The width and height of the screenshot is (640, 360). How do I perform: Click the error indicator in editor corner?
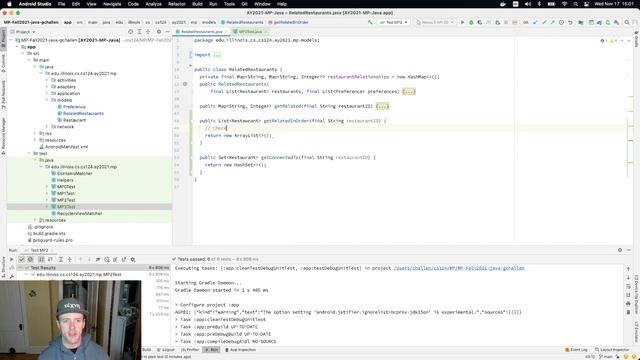click(x=604, y=41)
